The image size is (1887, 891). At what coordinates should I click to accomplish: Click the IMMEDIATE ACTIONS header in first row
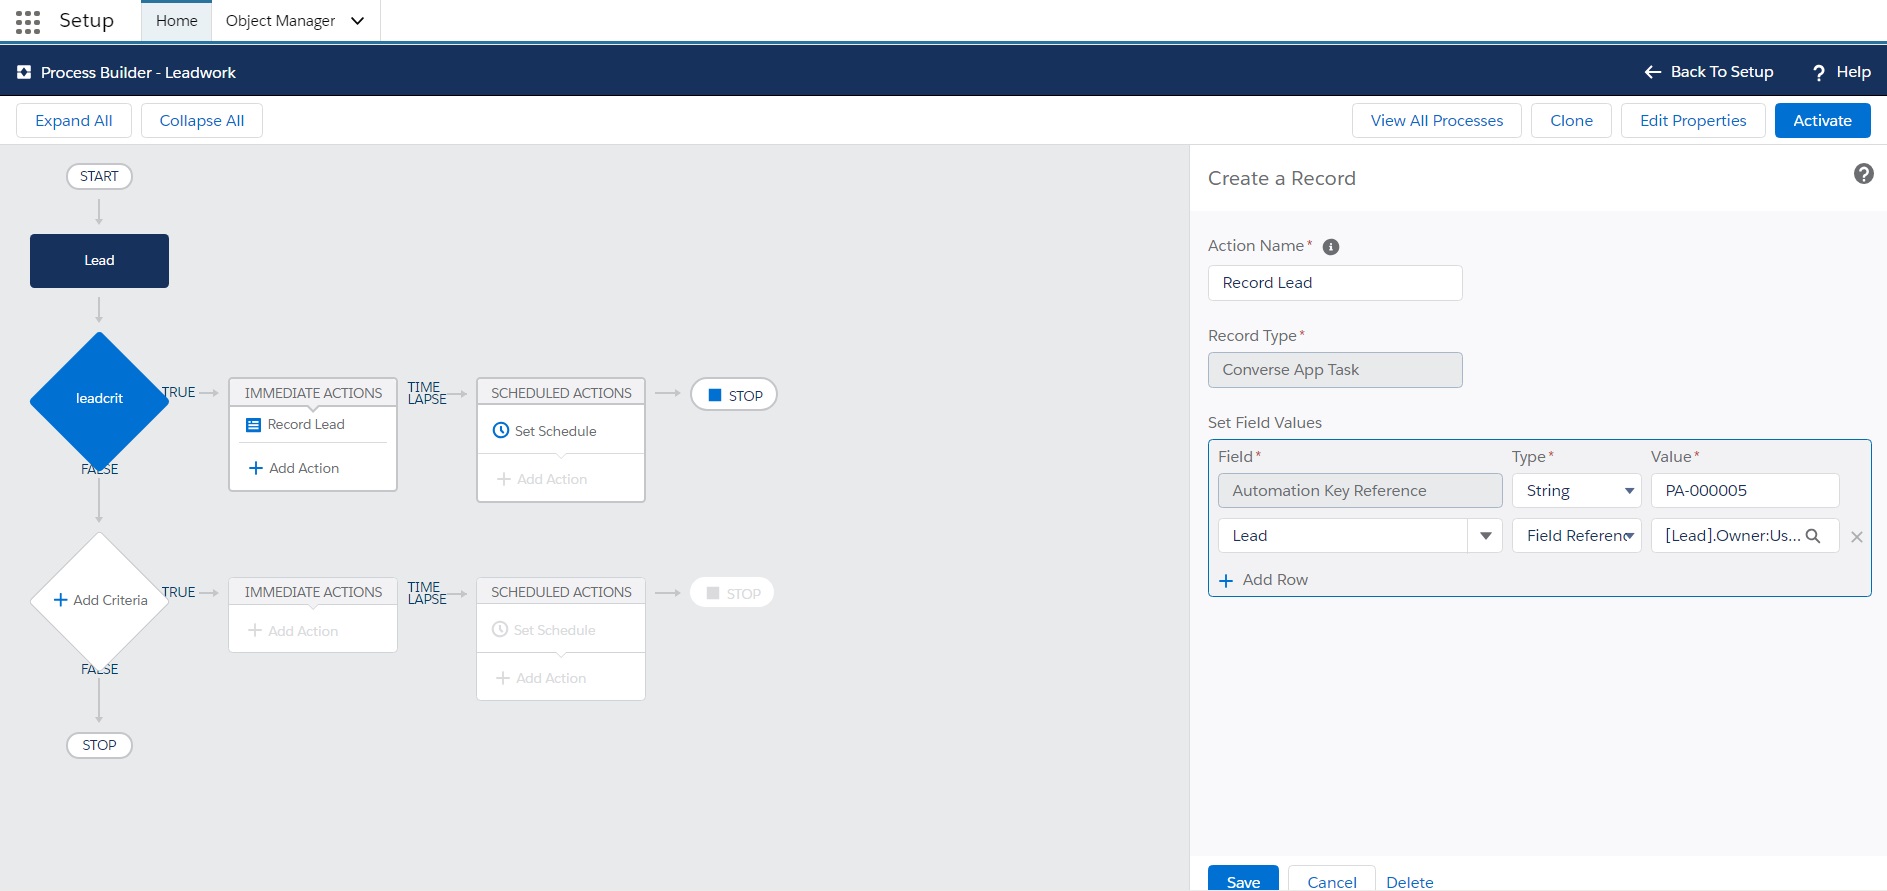tap(313, 393)
